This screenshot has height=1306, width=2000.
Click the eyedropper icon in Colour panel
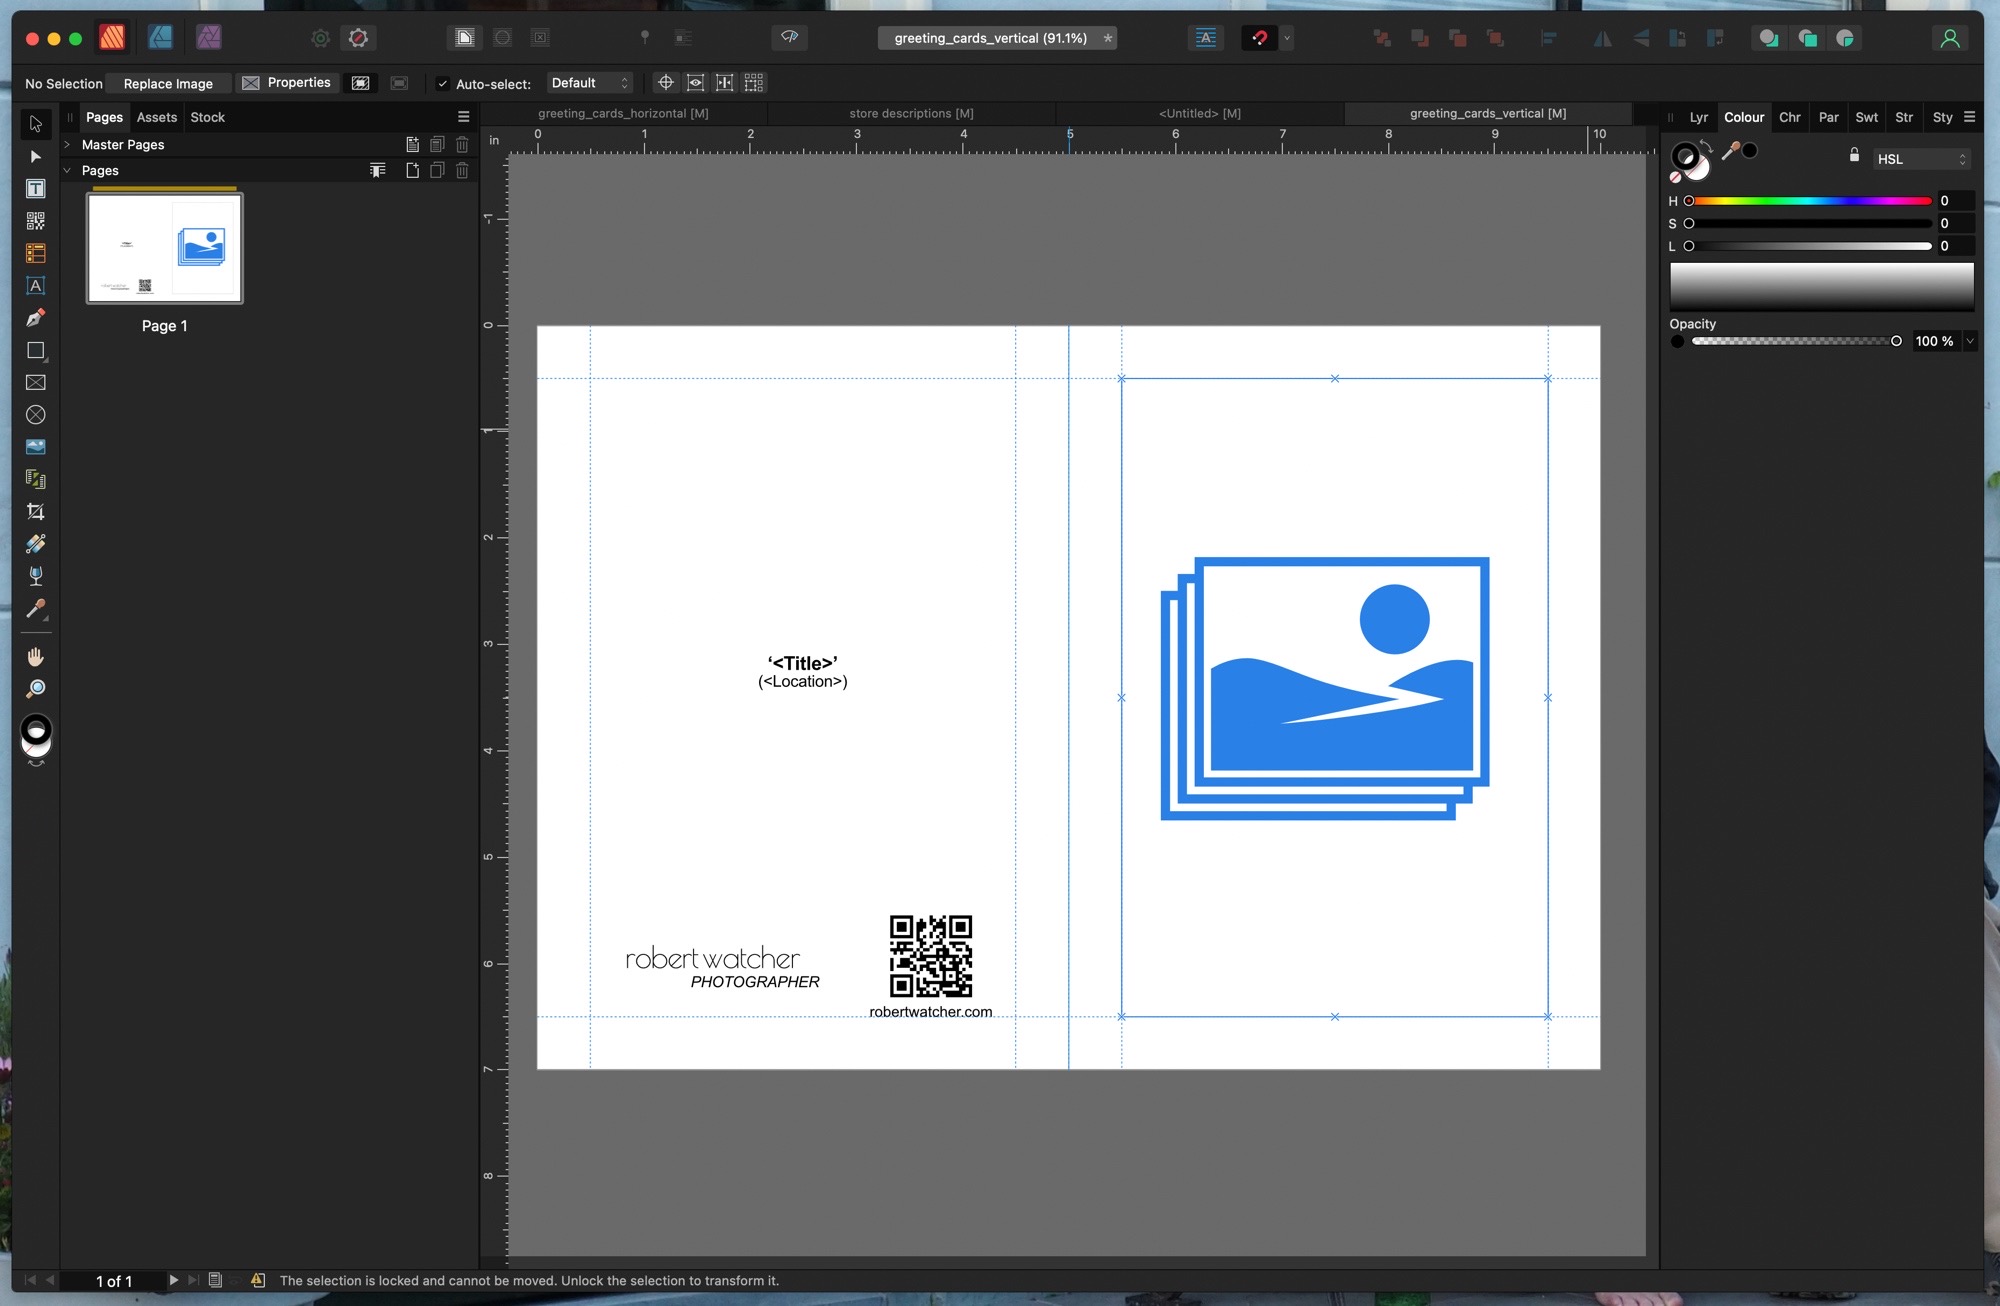[x=1731, y=152]
